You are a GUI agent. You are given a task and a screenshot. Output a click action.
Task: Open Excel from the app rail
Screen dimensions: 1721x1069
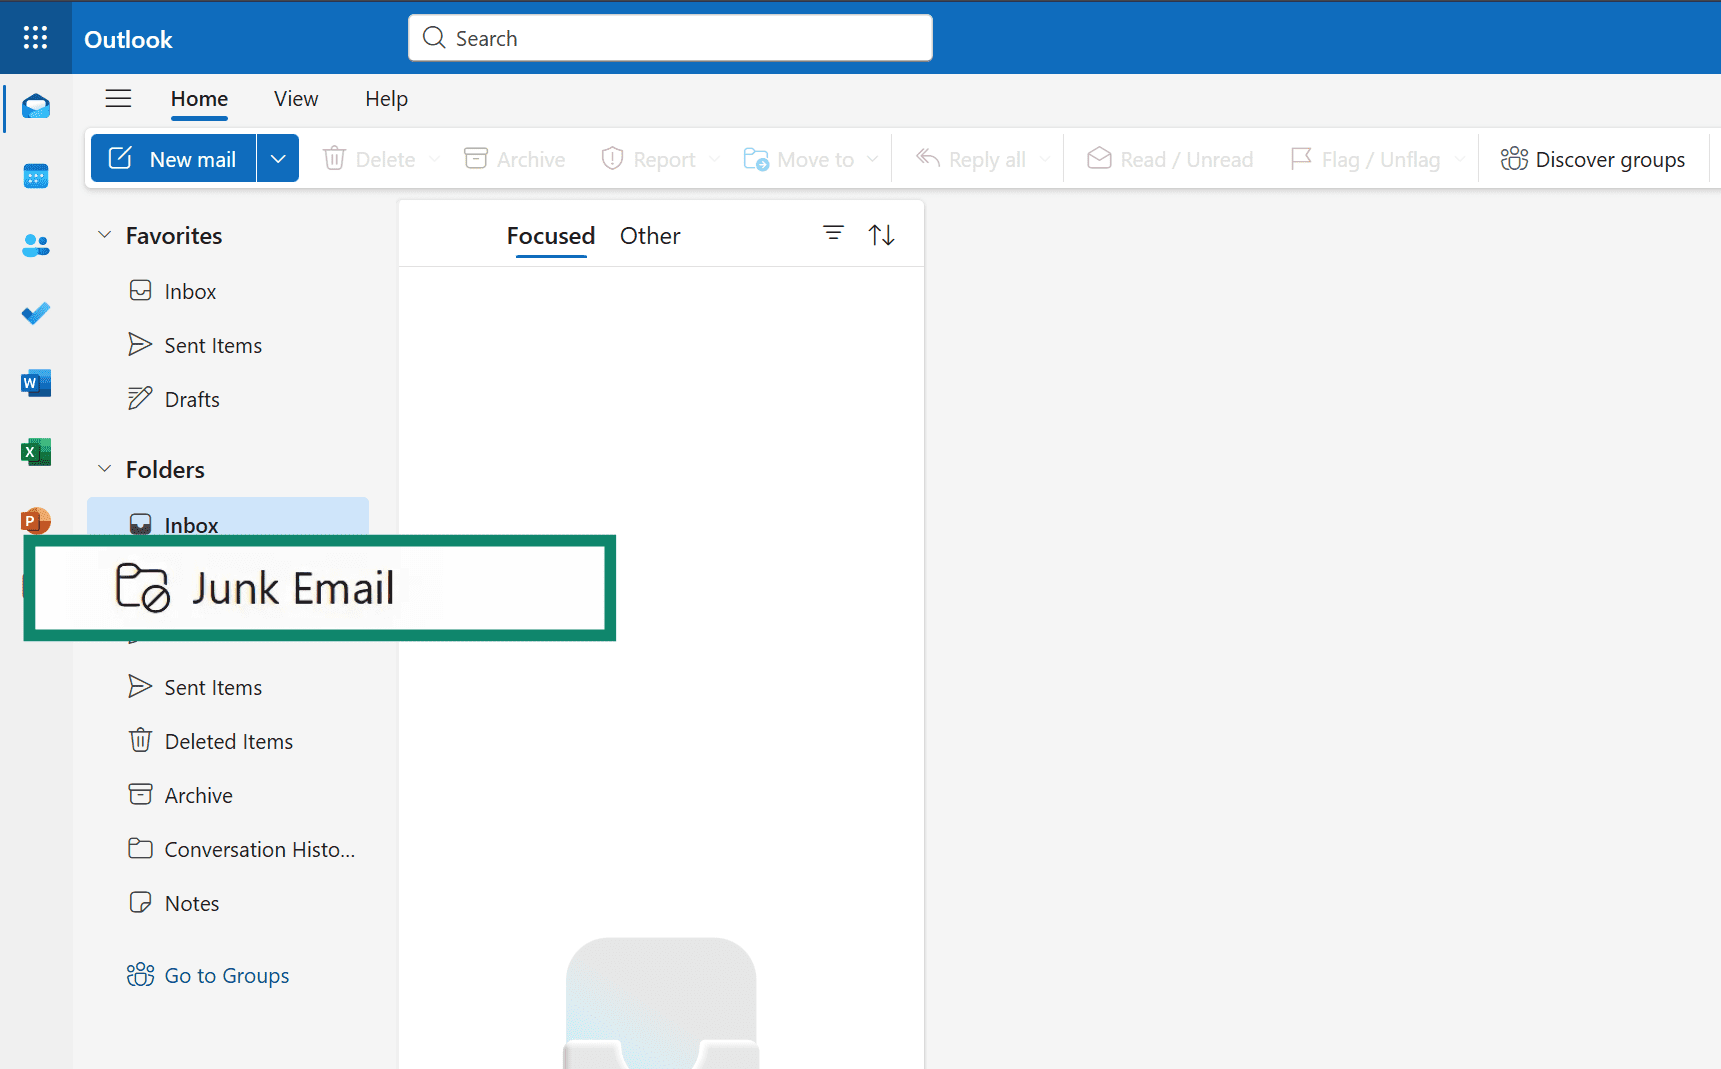[x=36, y=451]
